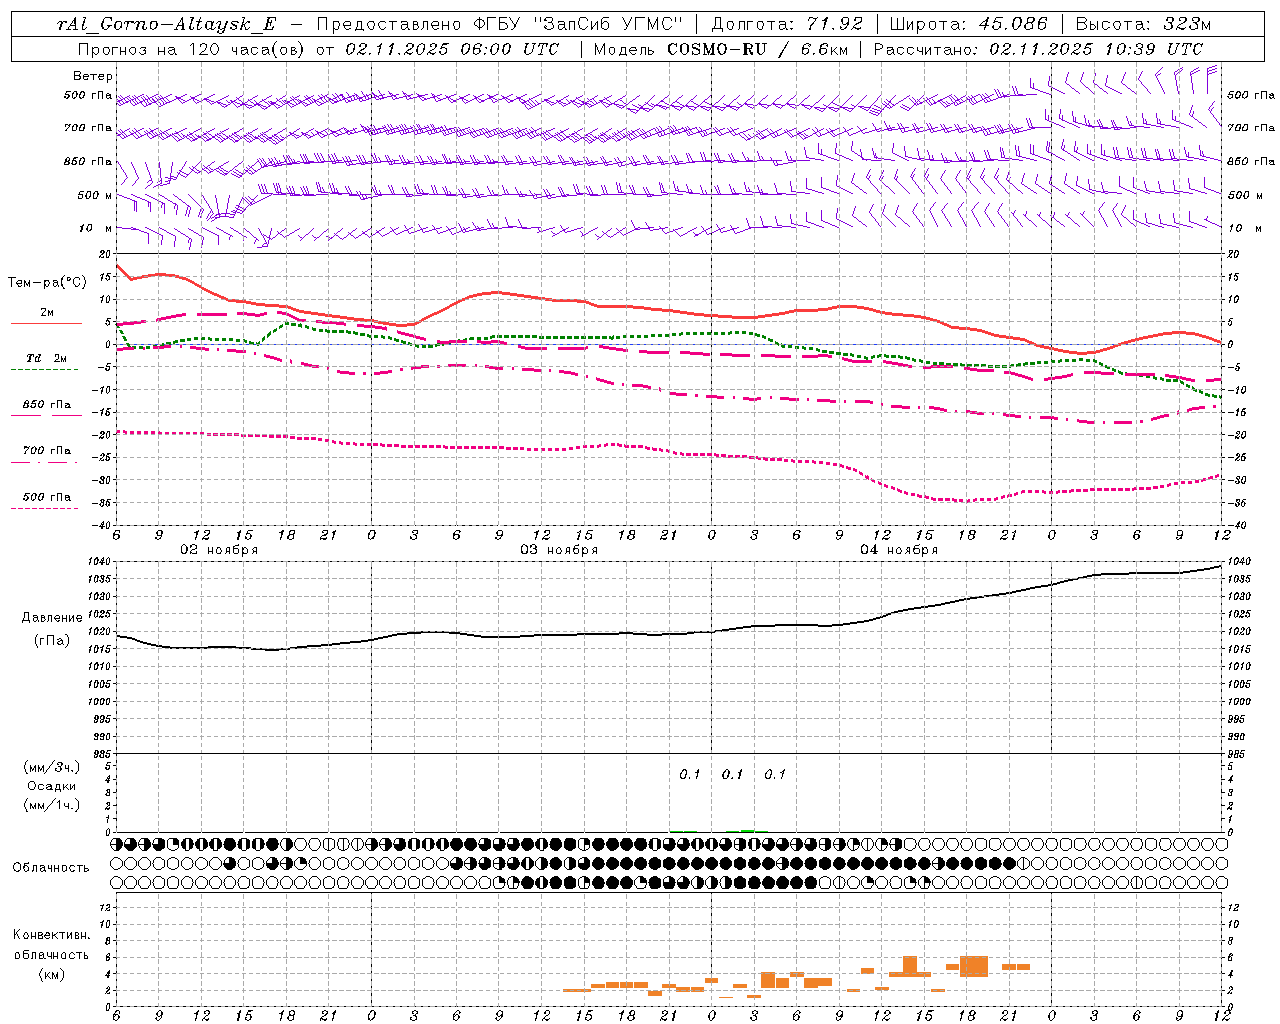Click the latitude value Широта: 45.086
Viewport: 1280px width, 1024px height.
(x=969, y=24)
